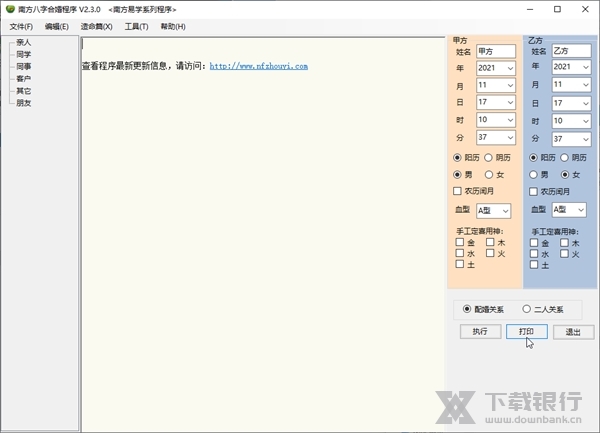
Task: Open the 造命簿(X) menu
Action: 96,27
